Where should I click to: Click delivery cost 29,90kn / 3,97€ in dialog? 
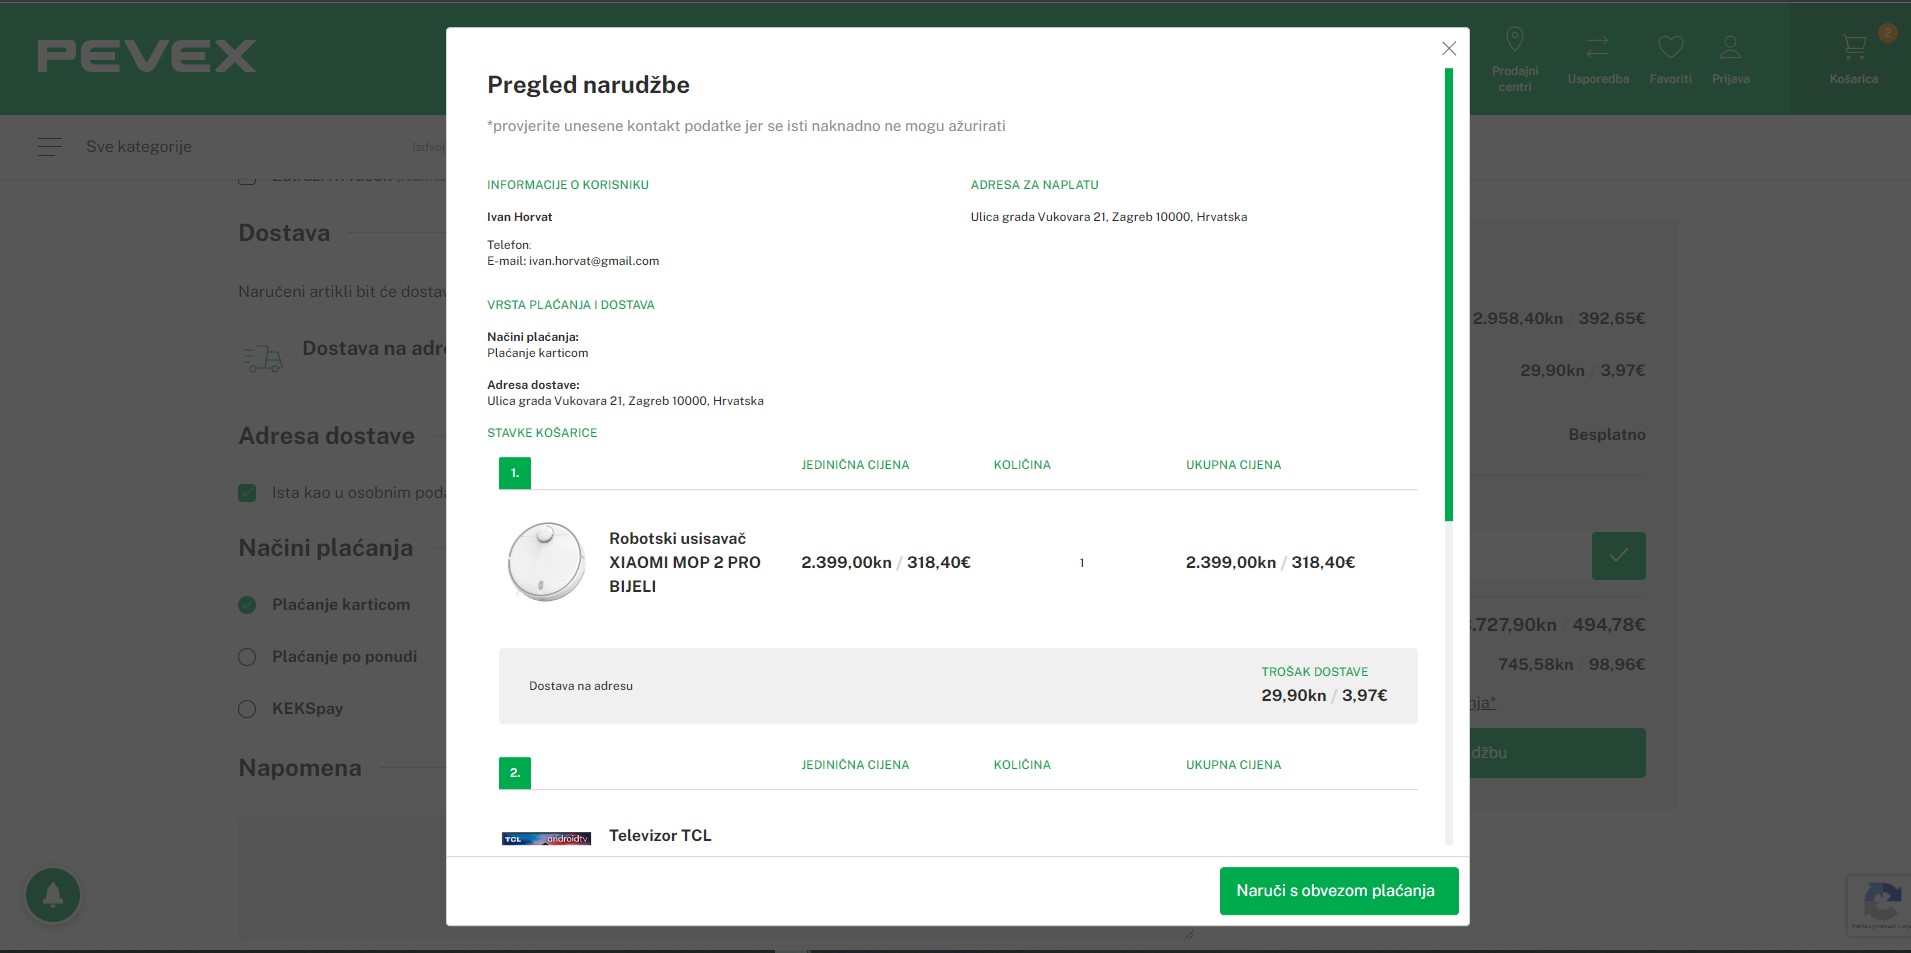pyautogui.click(x=1324, y=696)
